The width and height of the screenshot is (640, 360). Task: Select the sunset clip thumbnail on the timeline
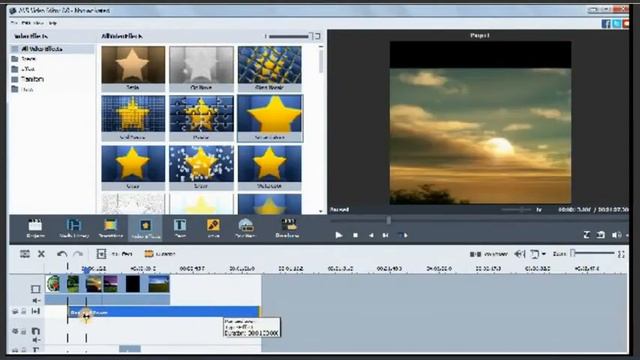[94, 284]
